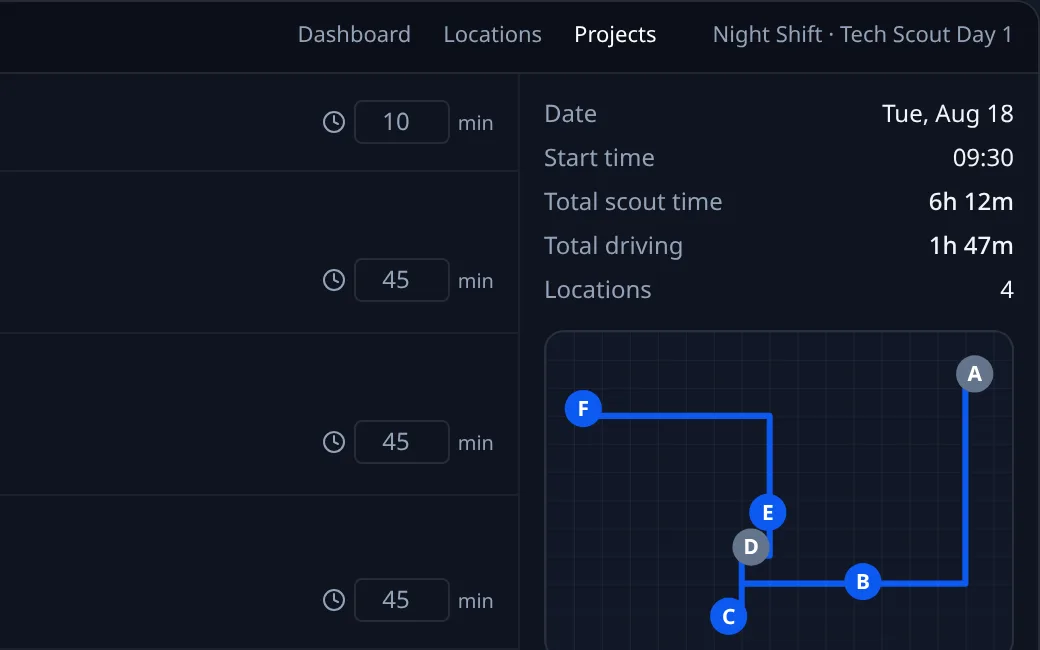Focus the duration field showing 10
Viewport: 1040px width, 650px height.
click(x=402, y=122)
